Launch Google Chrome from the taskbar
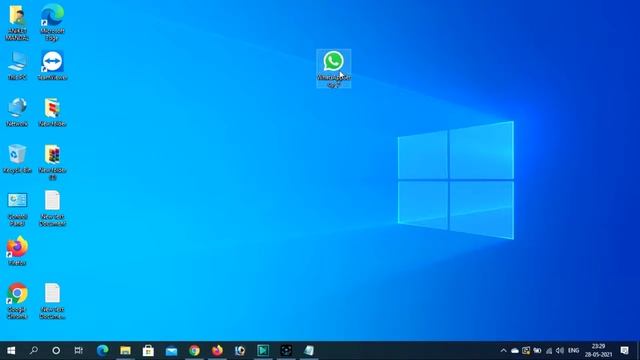Image resolution: width=640 pixels, height=360 pixels. (x=194, y=351)
